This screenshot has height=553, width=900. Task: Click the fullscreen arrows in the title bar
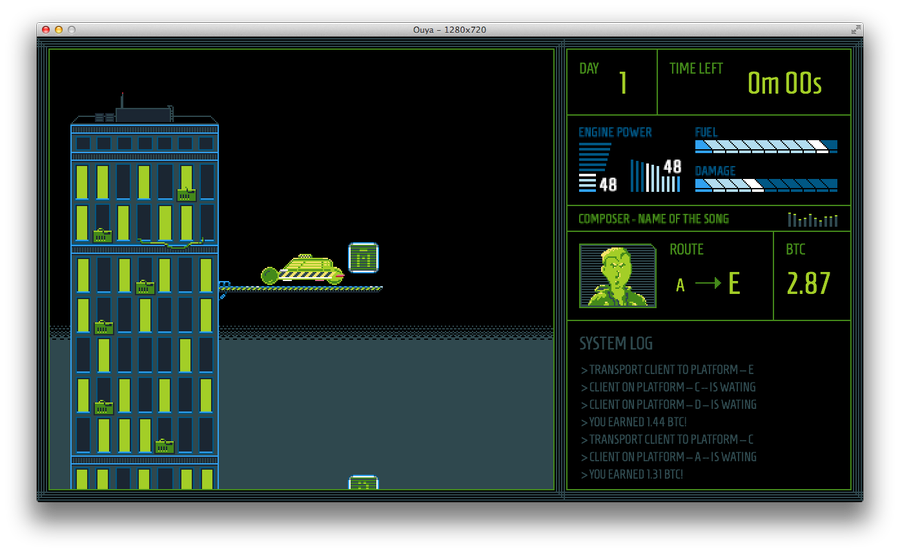[856, 29]
